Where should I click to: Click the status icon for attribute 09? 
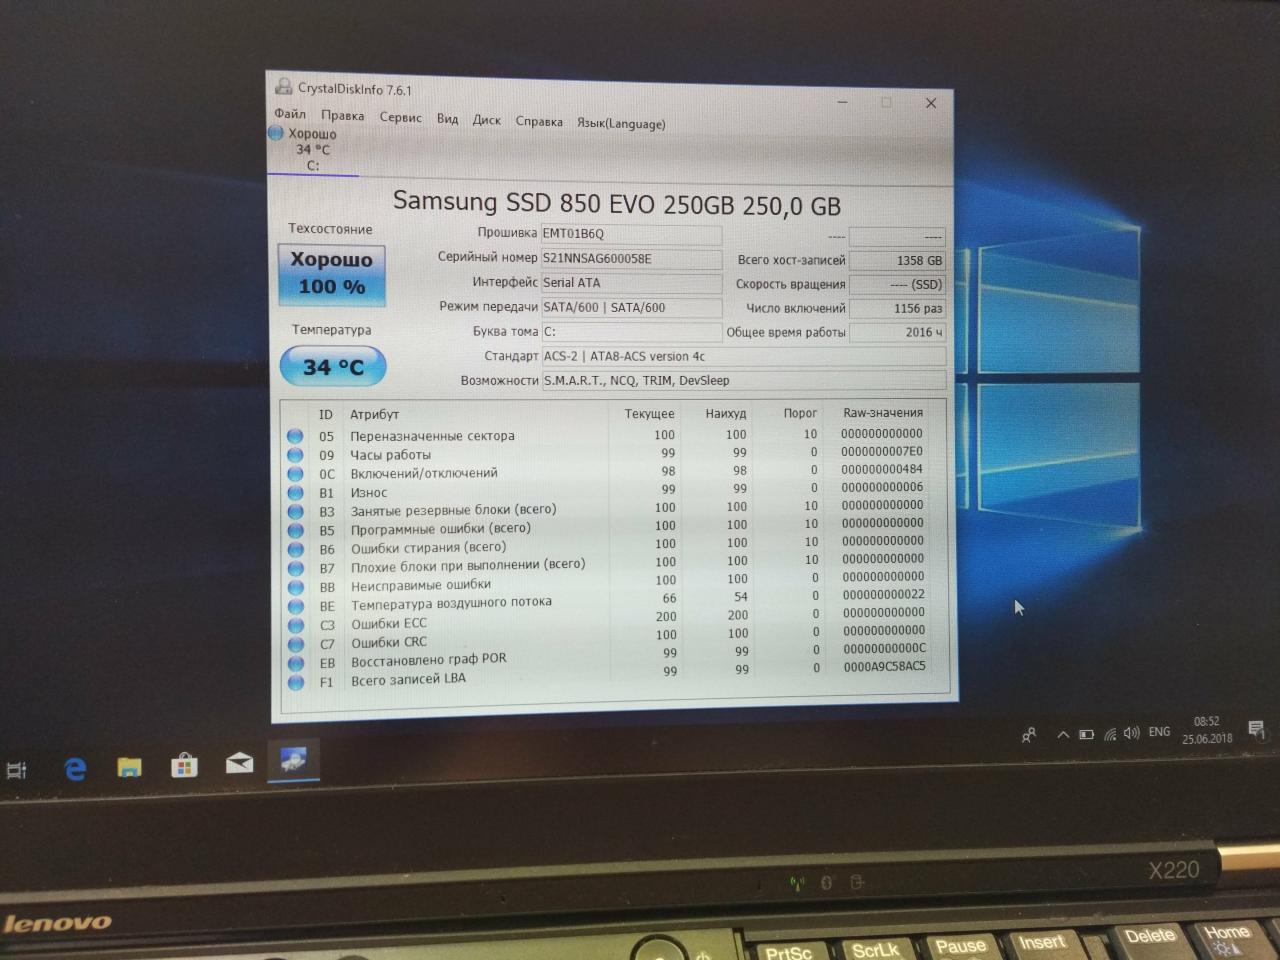[x=295, y=455]
